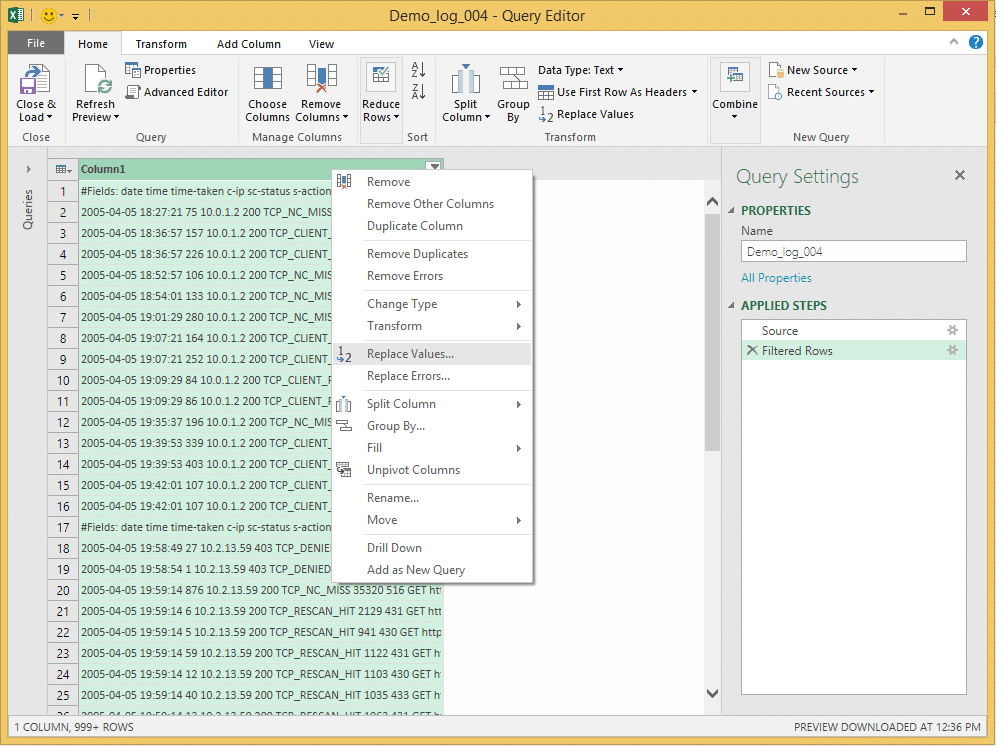Choose Remove Errors
The width and height of the screenshot is (996, 746).
coord(432,276)
